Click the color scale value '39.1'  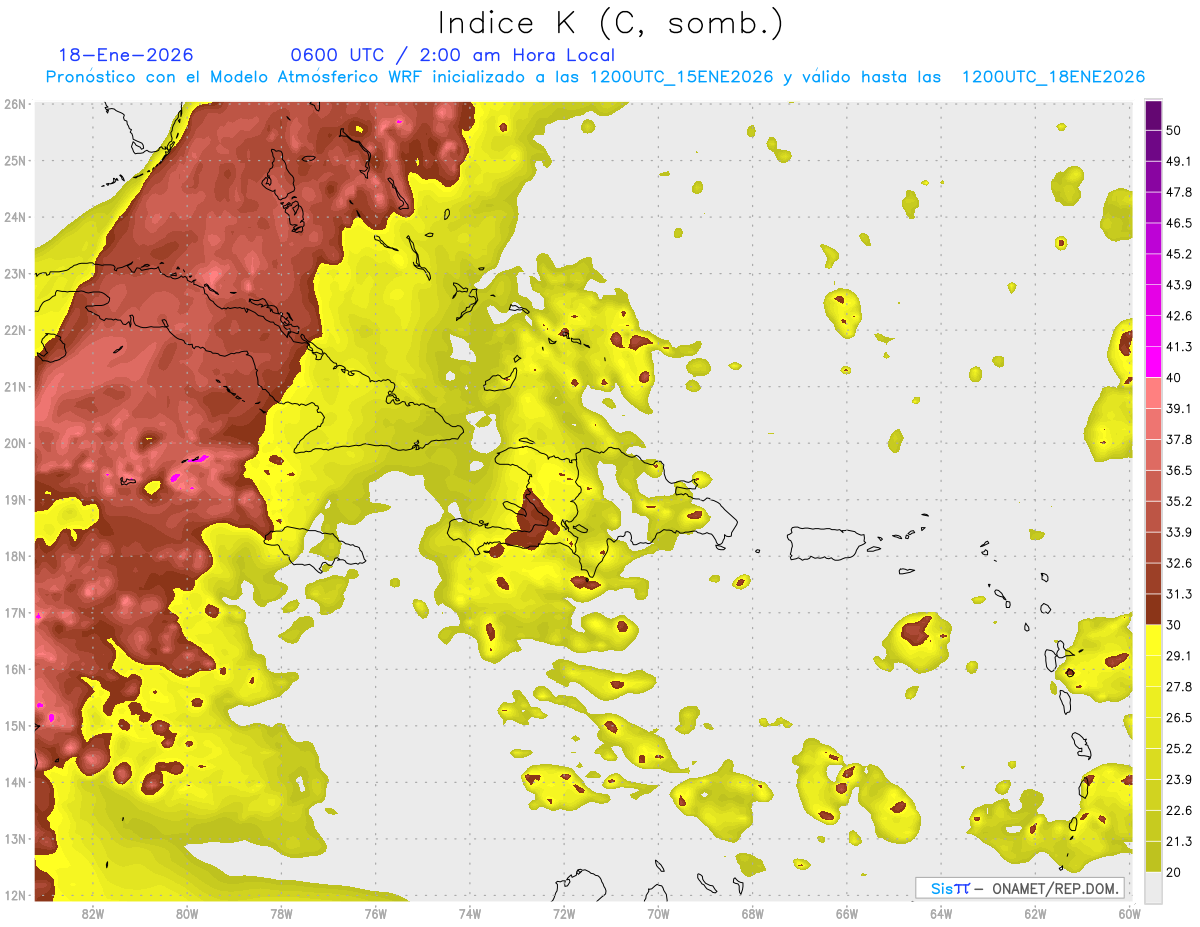click(x=1178, y=408)
